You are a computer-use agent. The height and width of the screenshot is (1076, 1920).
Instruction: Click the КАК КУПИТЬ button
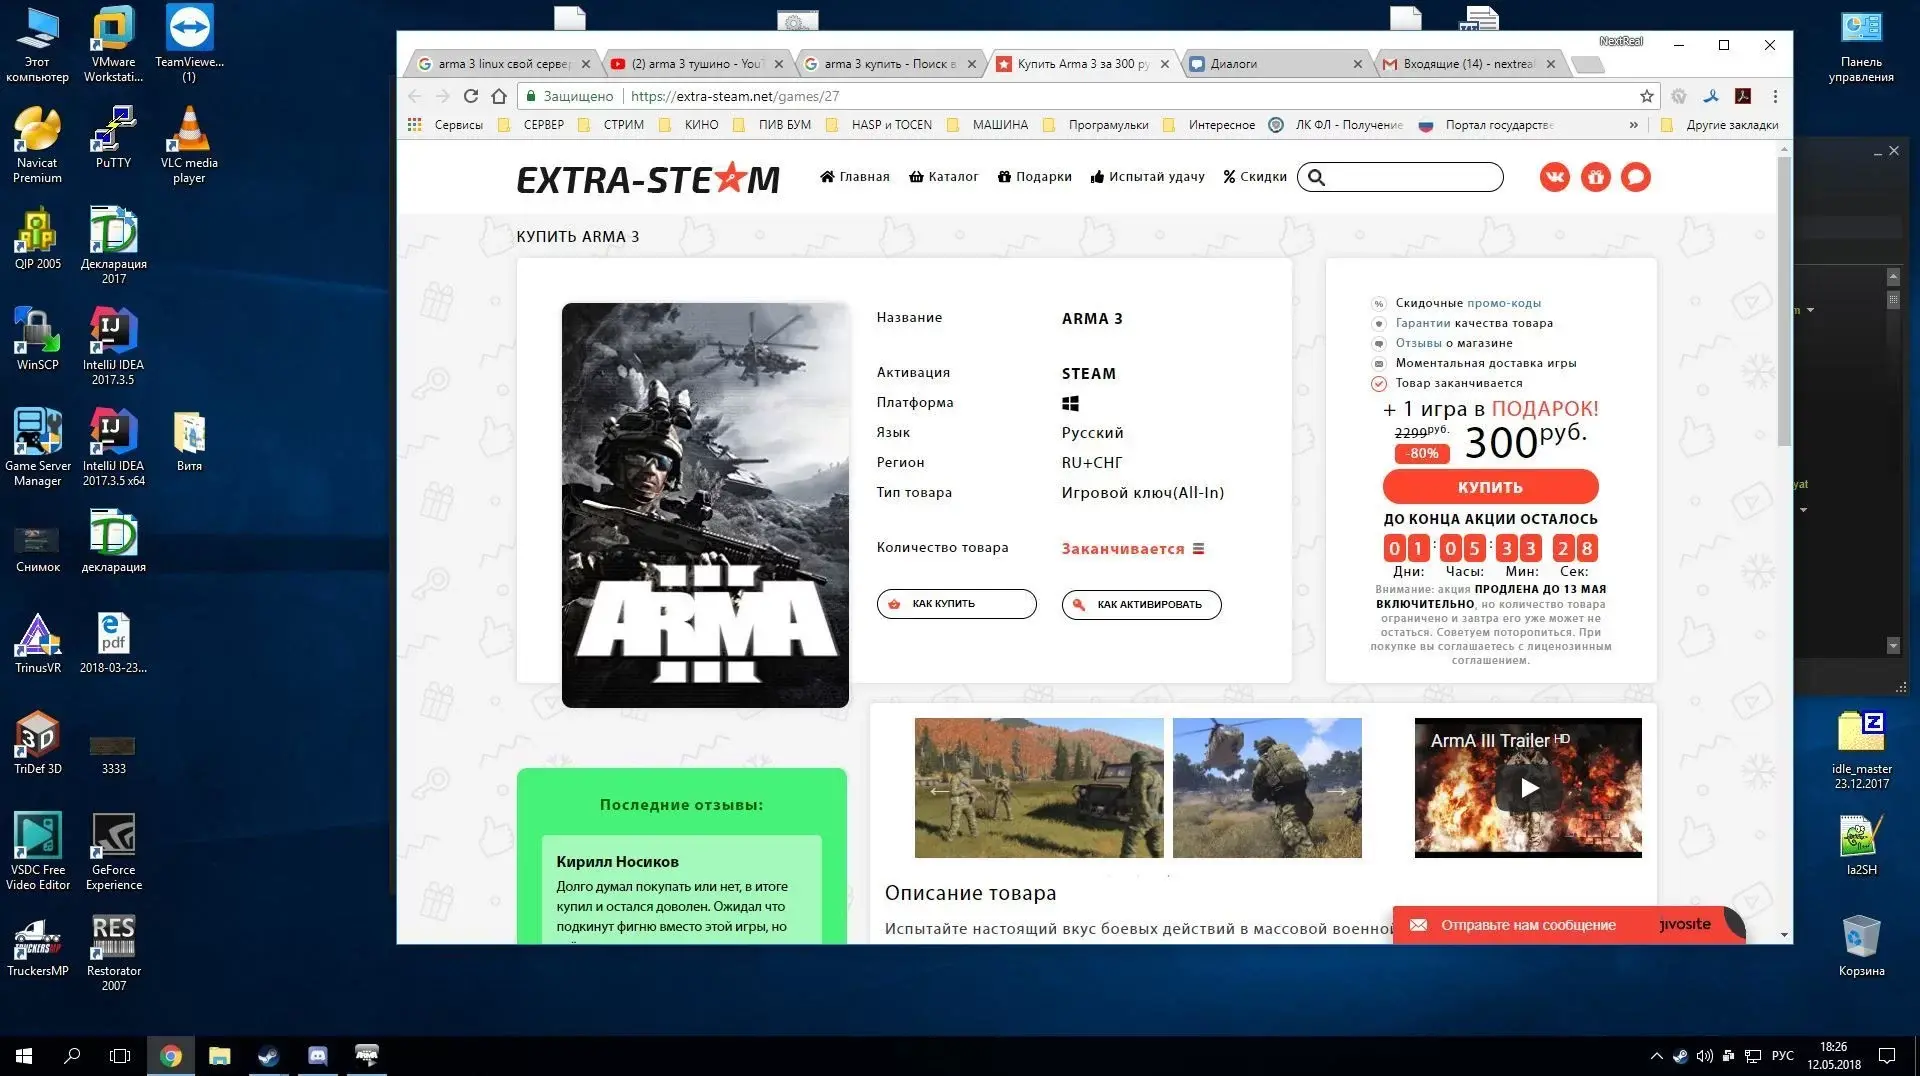click(956, 604)
